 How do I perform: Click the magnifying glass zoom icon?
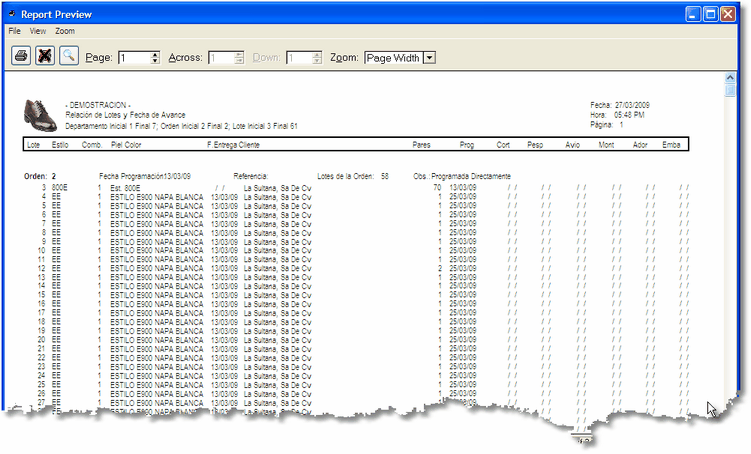pos(69,56)
